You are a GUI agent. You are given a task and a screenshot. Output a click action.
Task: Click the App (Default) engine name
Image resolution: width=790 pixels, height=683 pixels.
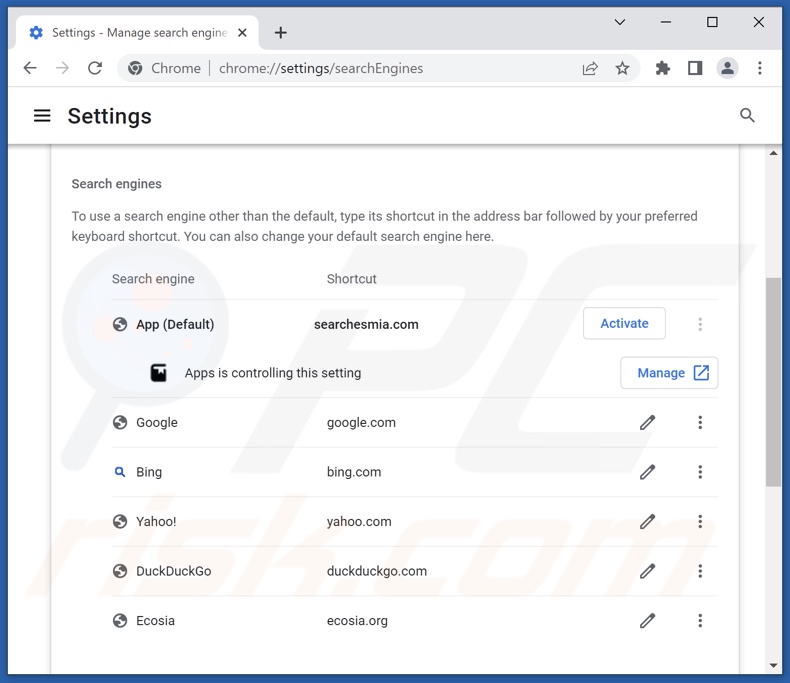click(x=175, y=324)
